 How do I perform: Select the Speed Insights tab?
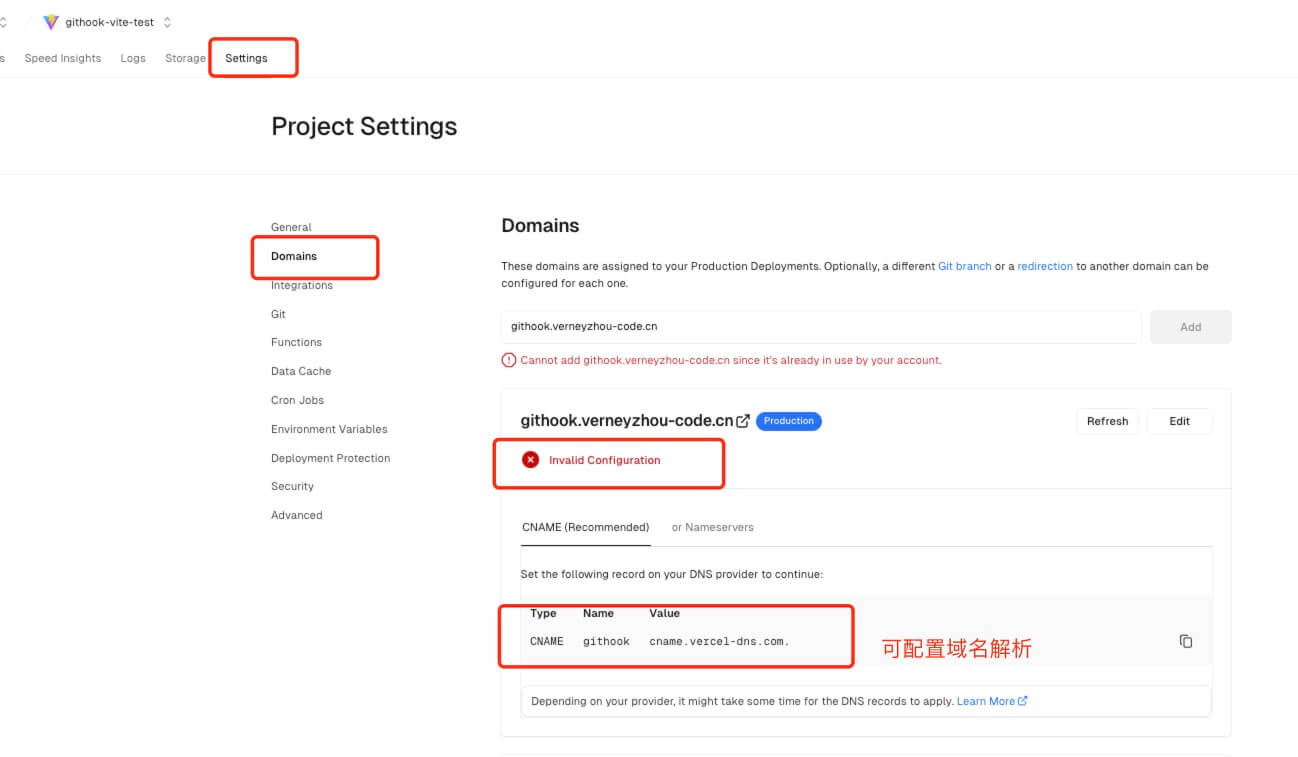63,58
